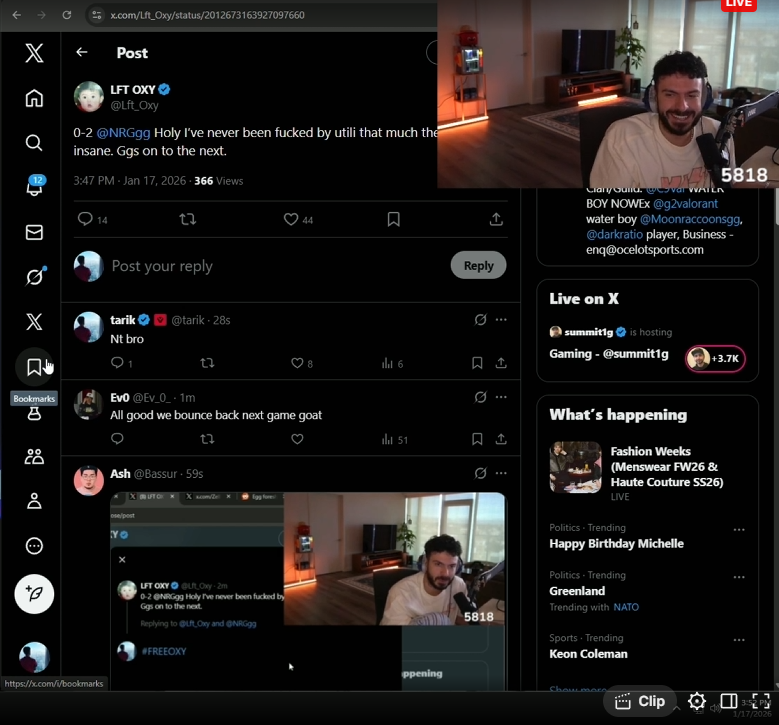Open more options on Ev0's reply

(x=501, y=397)
